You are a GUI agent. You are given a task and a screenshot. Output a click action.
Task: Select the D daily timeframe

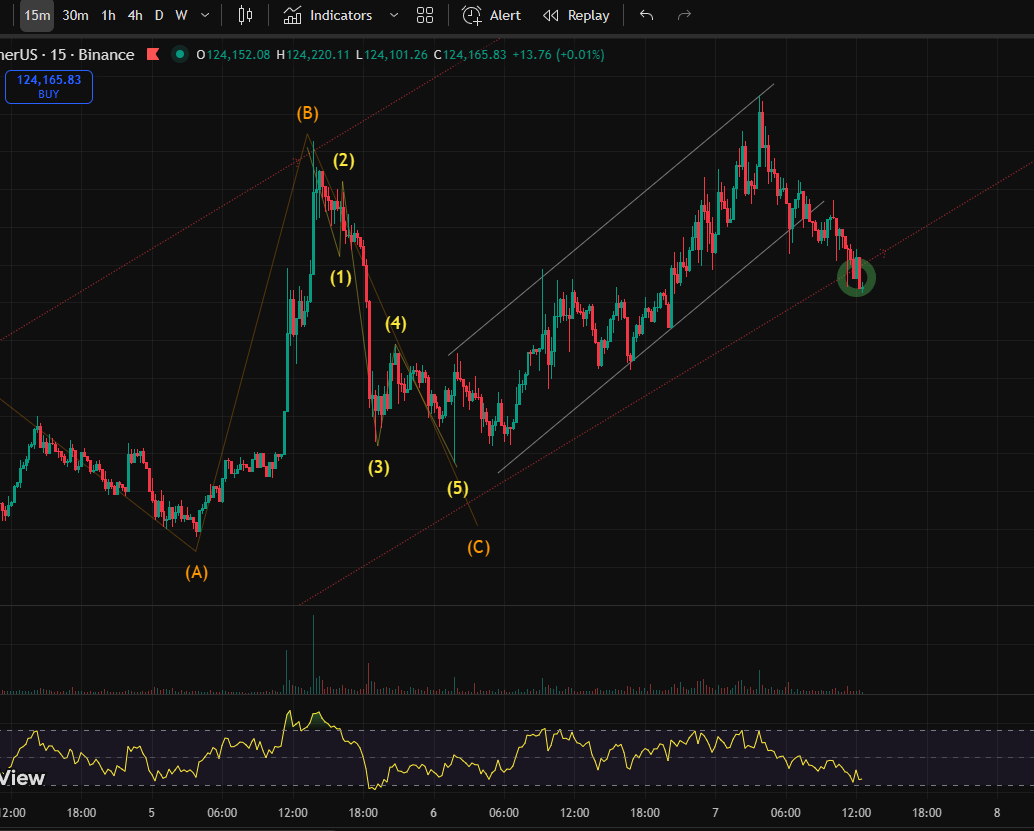pos(159,15)
